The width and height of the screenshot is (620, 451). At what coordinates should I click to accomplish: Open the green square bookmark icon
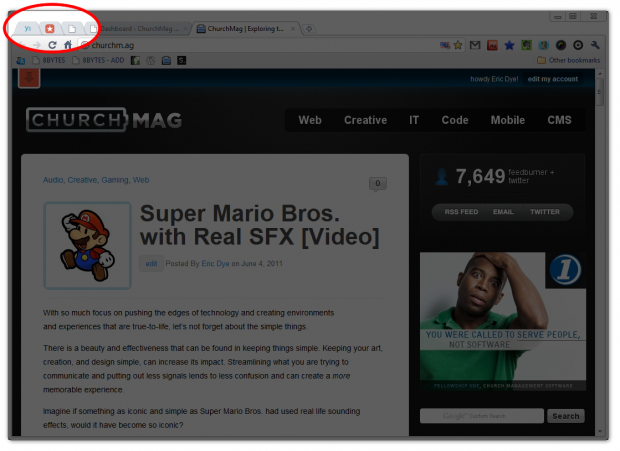pyautogui.click(x=135, y=60)
